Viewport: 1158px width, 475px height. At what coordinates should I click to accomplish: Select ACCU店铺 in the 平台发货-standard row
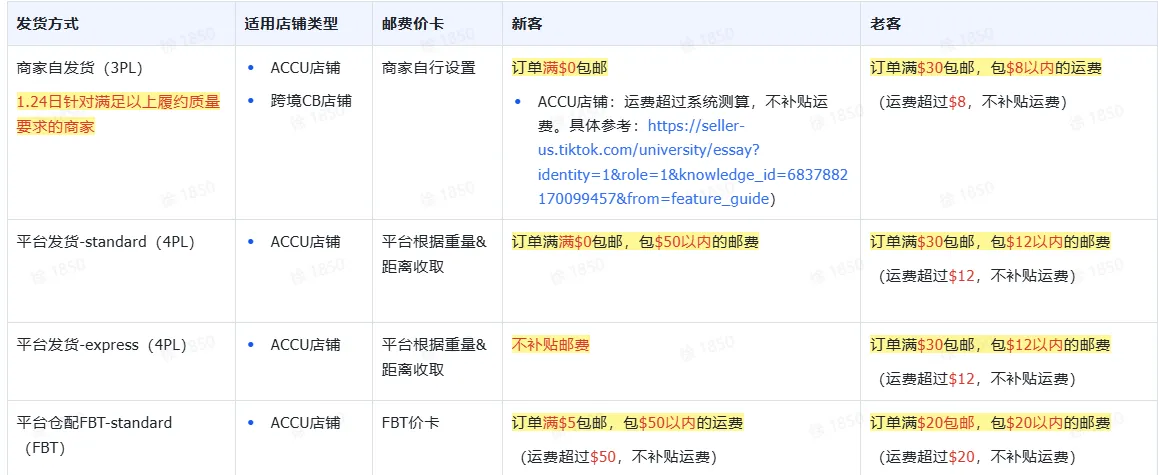305,242
